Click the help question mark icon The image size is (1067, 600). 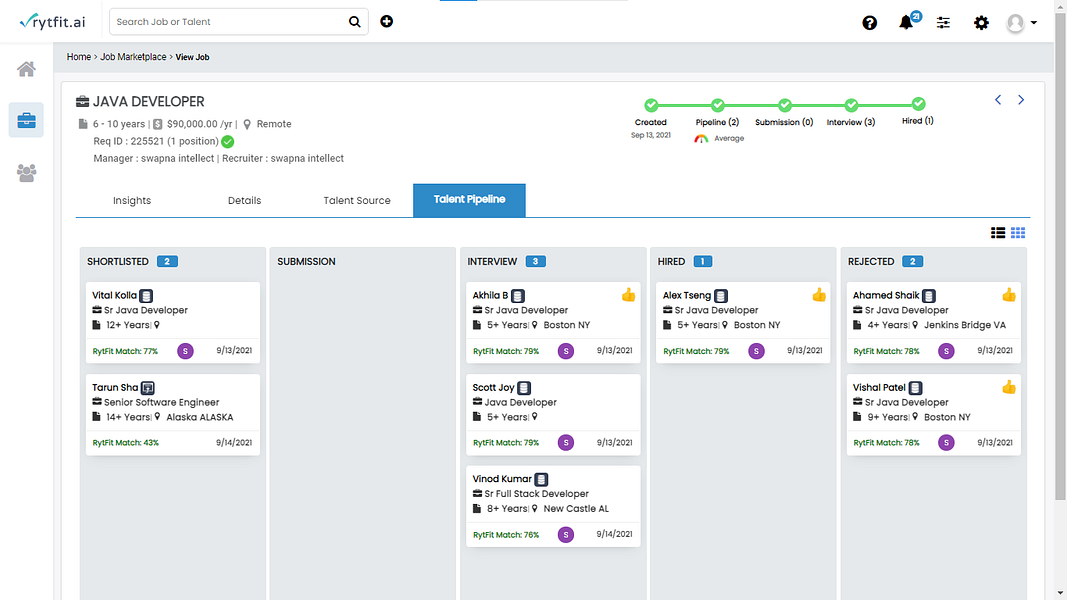pyautogui.click(x=869, y=22)
